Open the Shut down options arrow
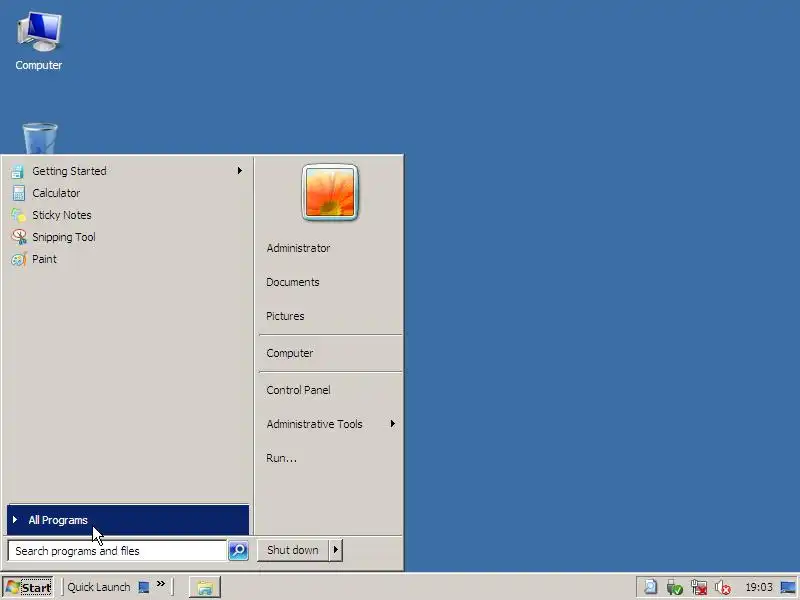Viewport: 800px width, 600px height. 336,550
